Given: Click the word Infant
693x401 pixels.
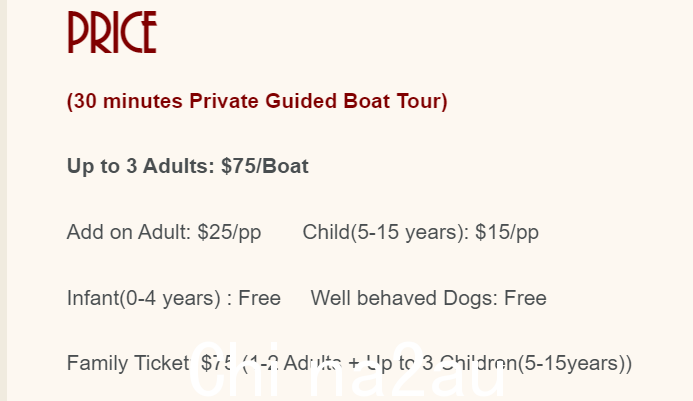Looking at the screenshot, I should click(93, 298).
